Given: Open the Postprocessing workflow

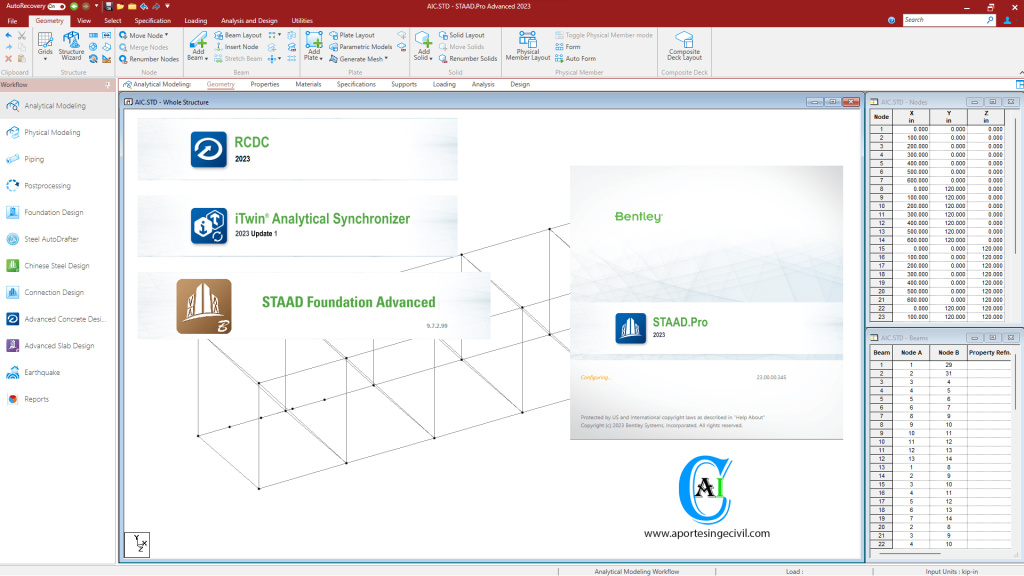Looking at the screenshot, I should [x=47, y=186].
